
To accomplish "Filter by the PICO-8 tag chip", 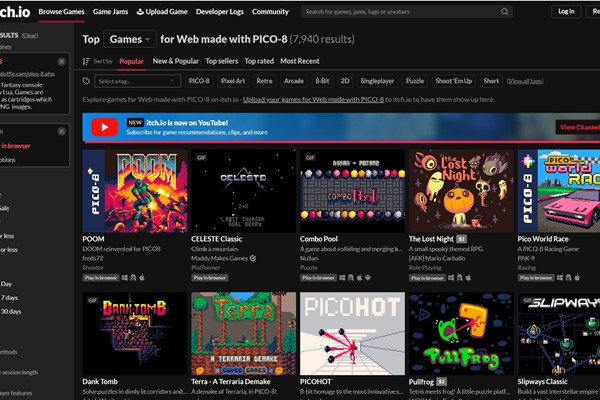I will (199, 81).
